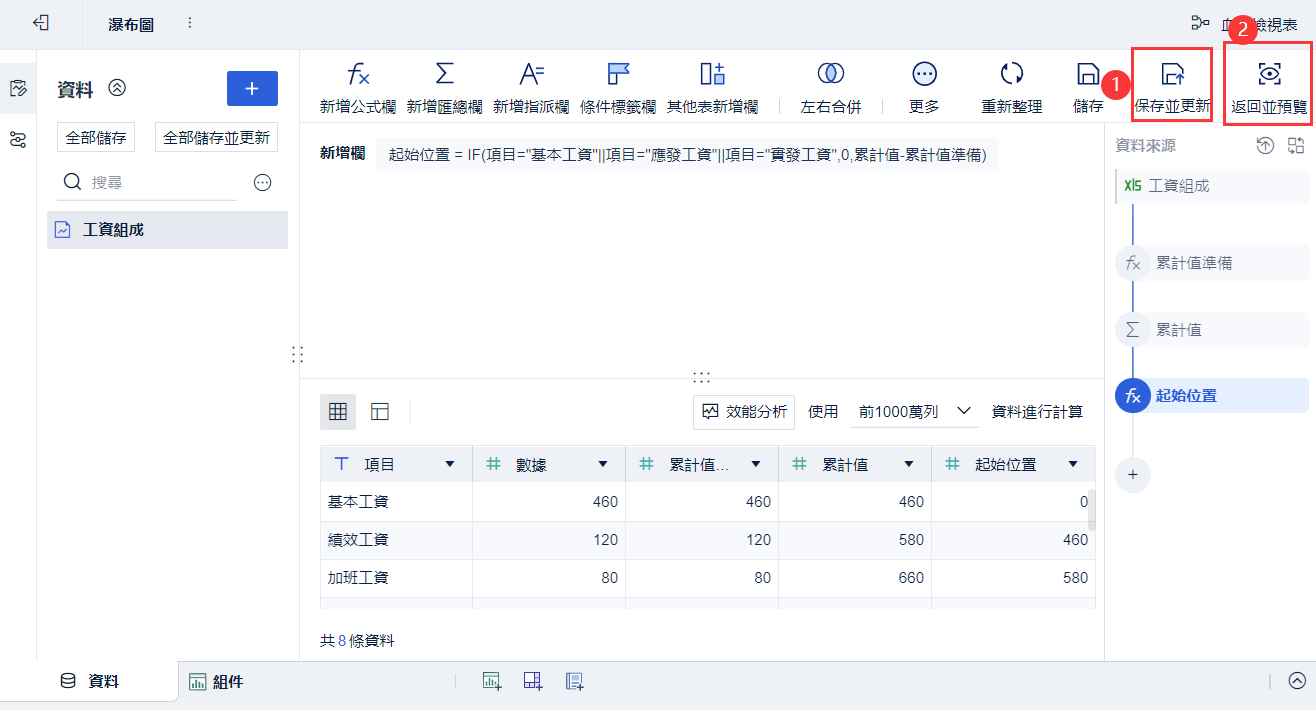Select the 累計值準備 step

(1211, 263)
